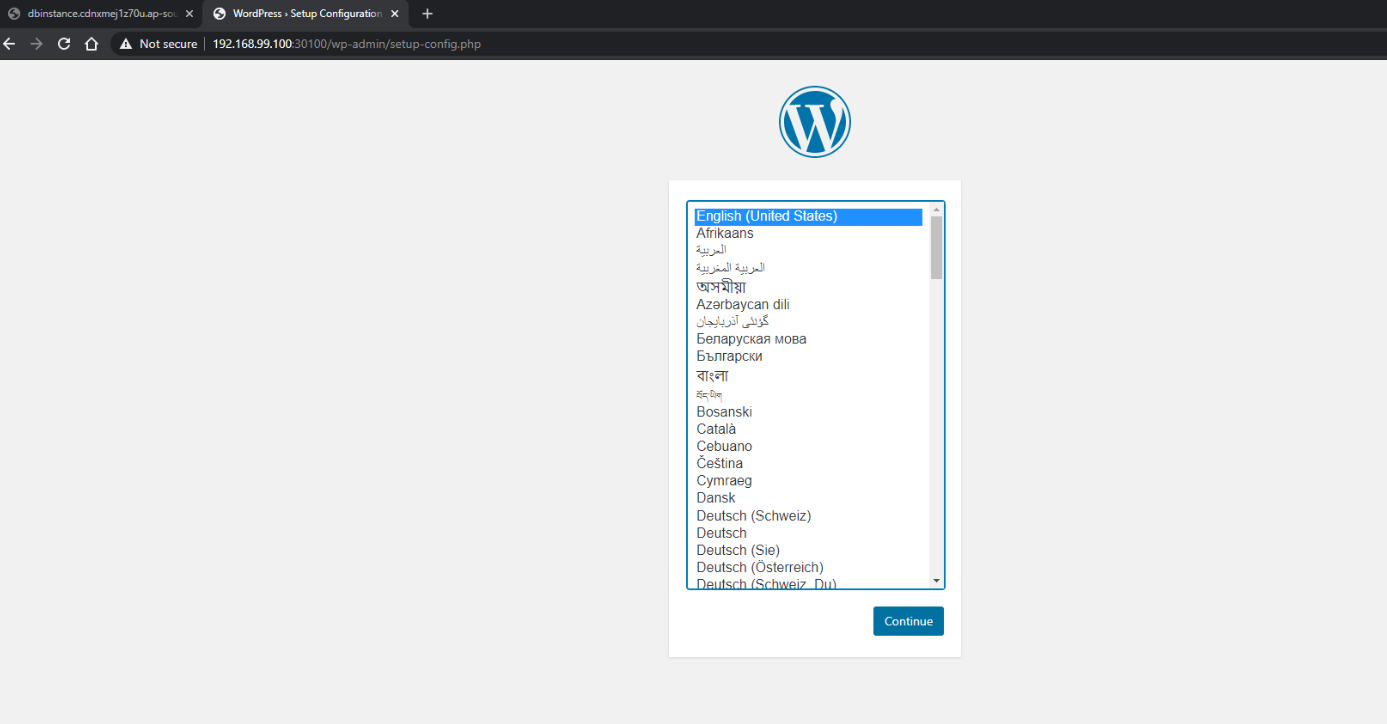Click the language list scroll-up arrow
Image resolution: width=1387 pixels, height=724 pixels.
pyautogui.click(x=936, y=210)
